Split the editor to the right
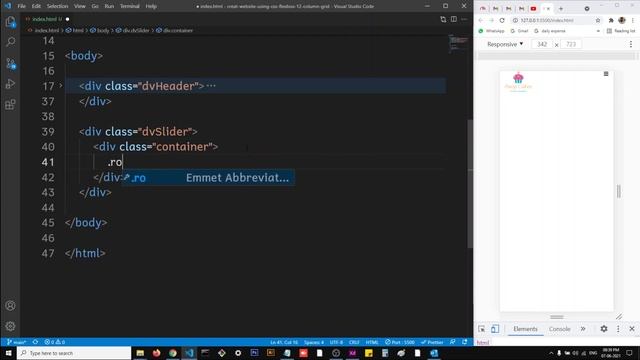 click(453, 19)
